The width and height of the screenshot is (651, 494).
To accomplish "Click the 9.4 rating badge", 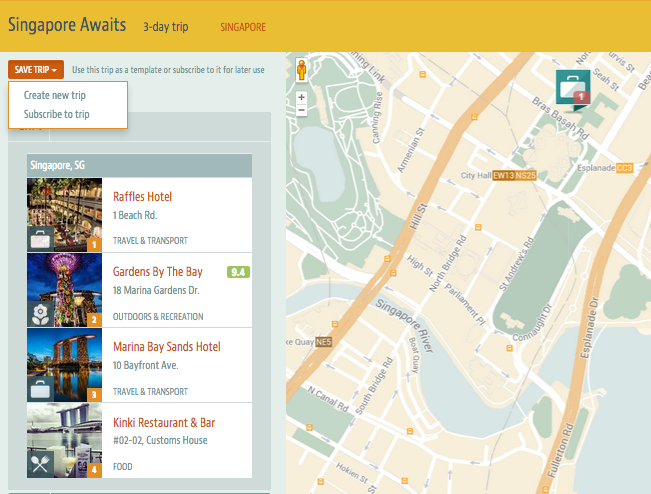I will tap(238, 272).
